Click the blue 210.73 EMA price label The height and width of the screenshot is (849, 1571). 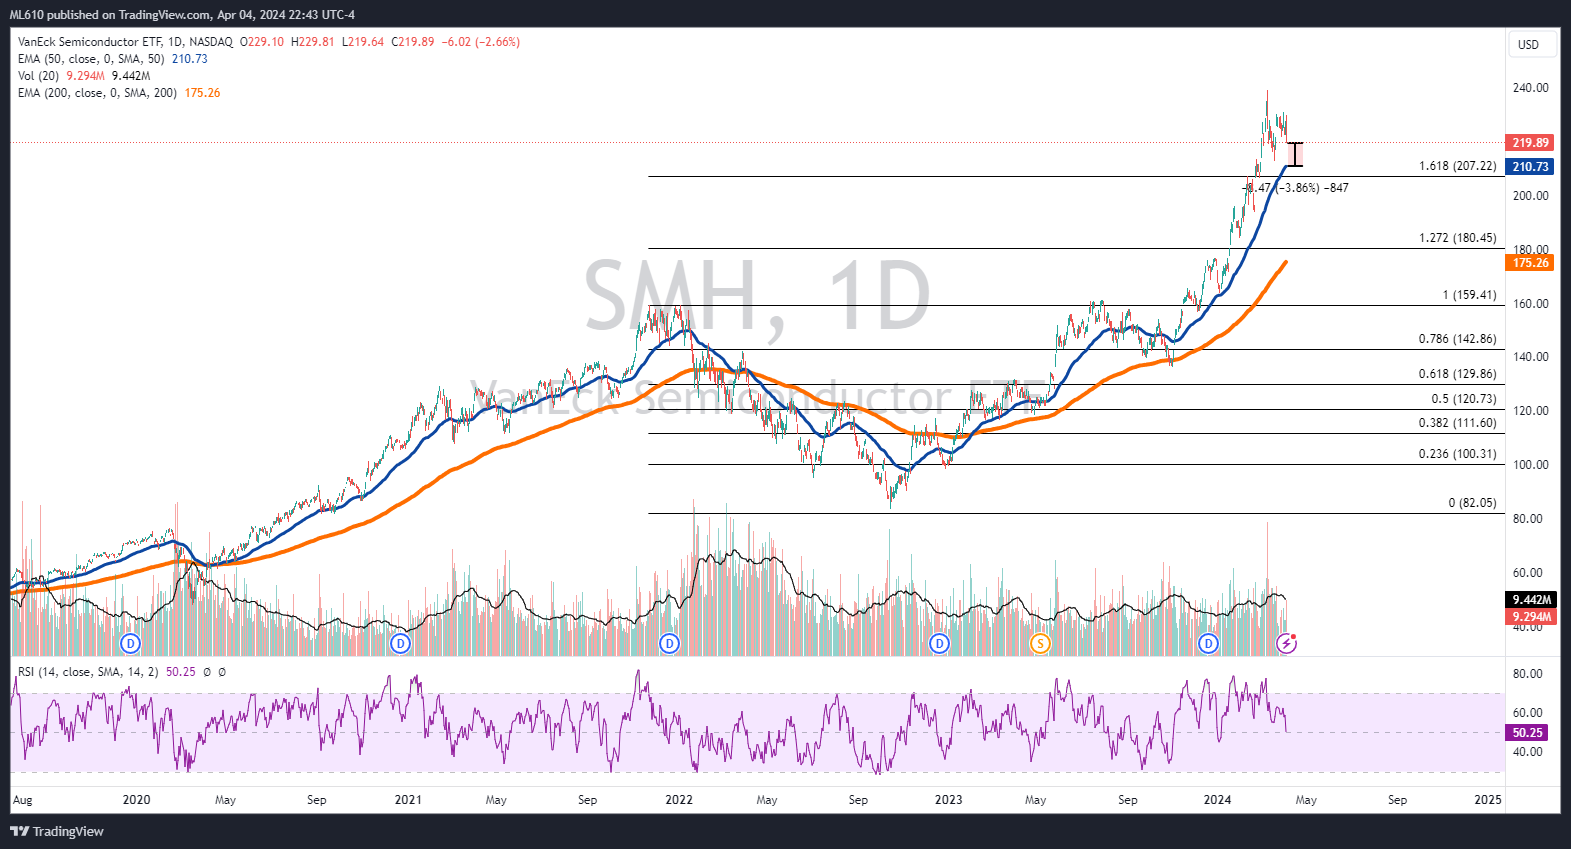tap(1530, 167)
